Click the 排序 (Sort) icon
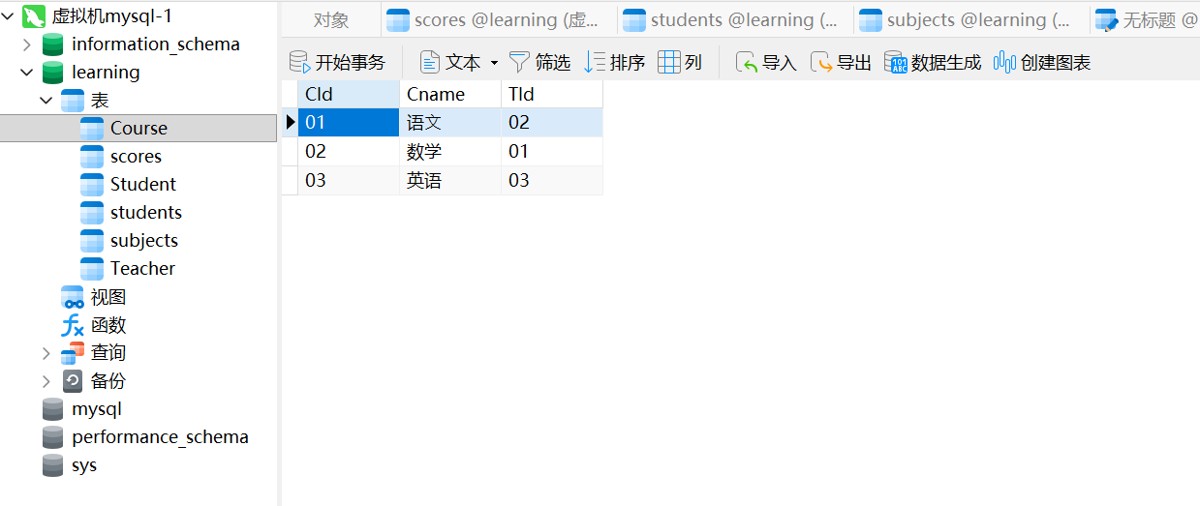1200x506 pixels. coord(595,62)
